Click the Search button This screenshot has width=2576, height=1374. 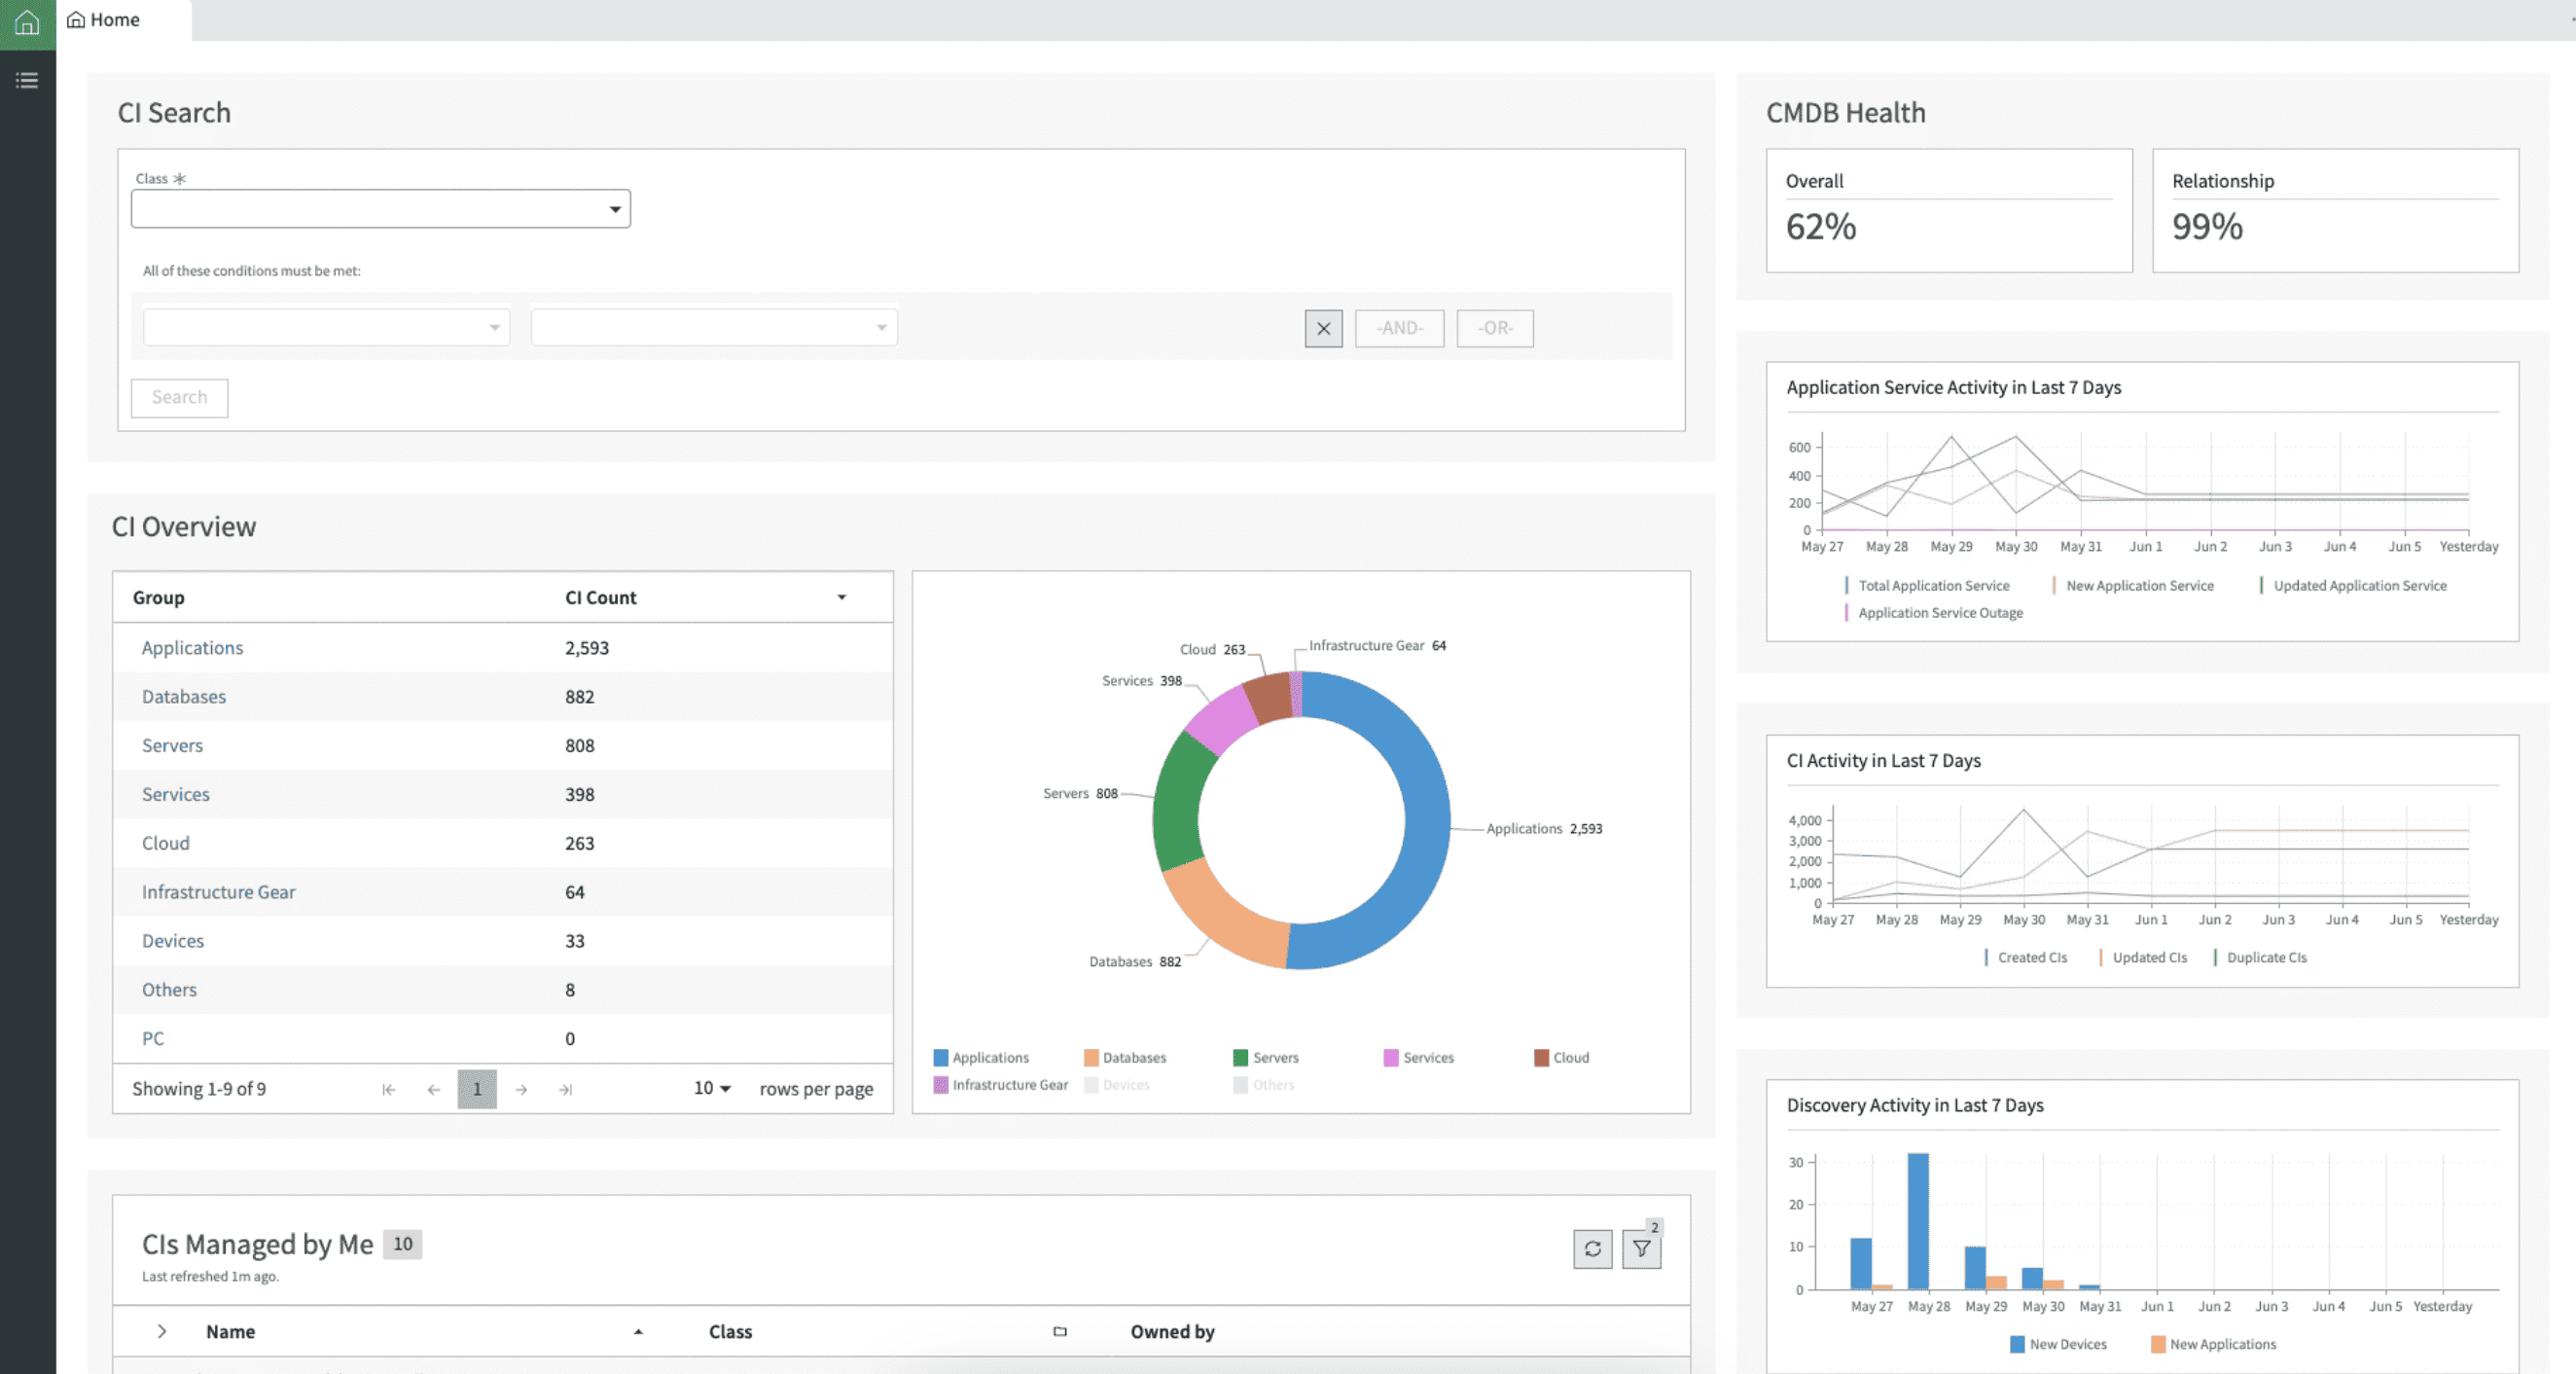tap(180, 397)
